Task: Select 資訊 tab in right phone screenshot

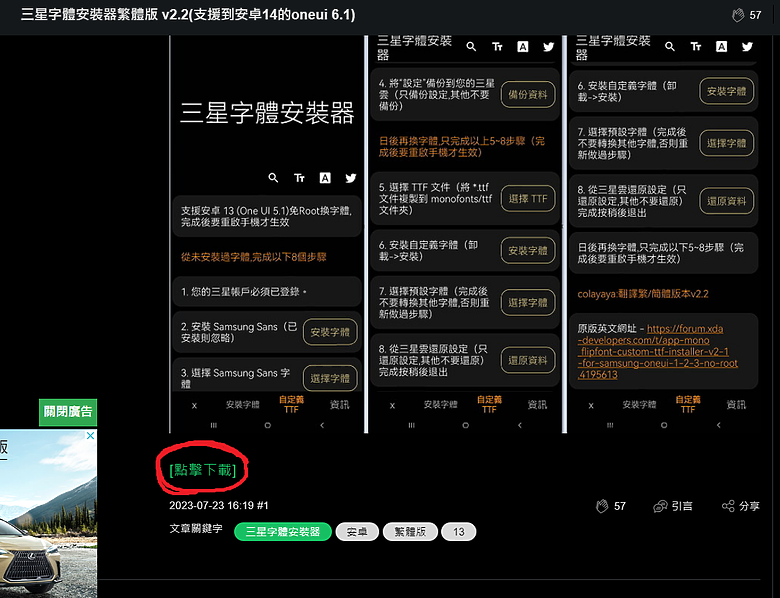Action: tap(736, 405)
